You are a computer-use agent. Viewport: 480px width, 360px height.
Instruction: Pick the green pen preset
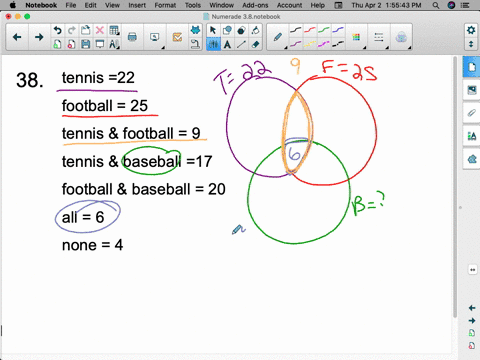324,30
